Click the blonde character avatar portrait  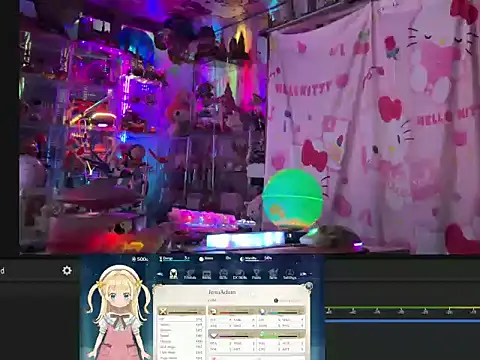[x=117, y=313]
